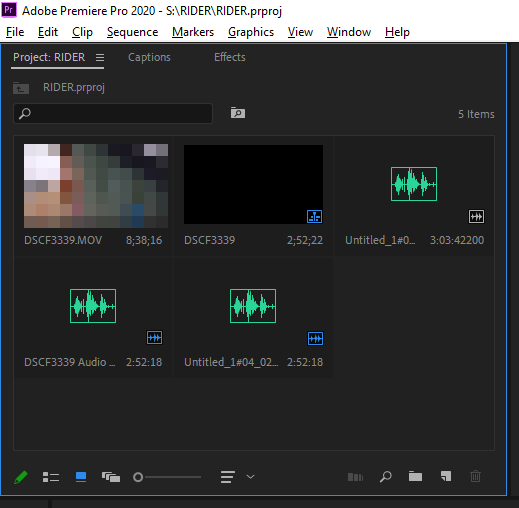The height and width of the screenshot is (508, 519).
Task: Open the File menu
Action: [15, 32]
